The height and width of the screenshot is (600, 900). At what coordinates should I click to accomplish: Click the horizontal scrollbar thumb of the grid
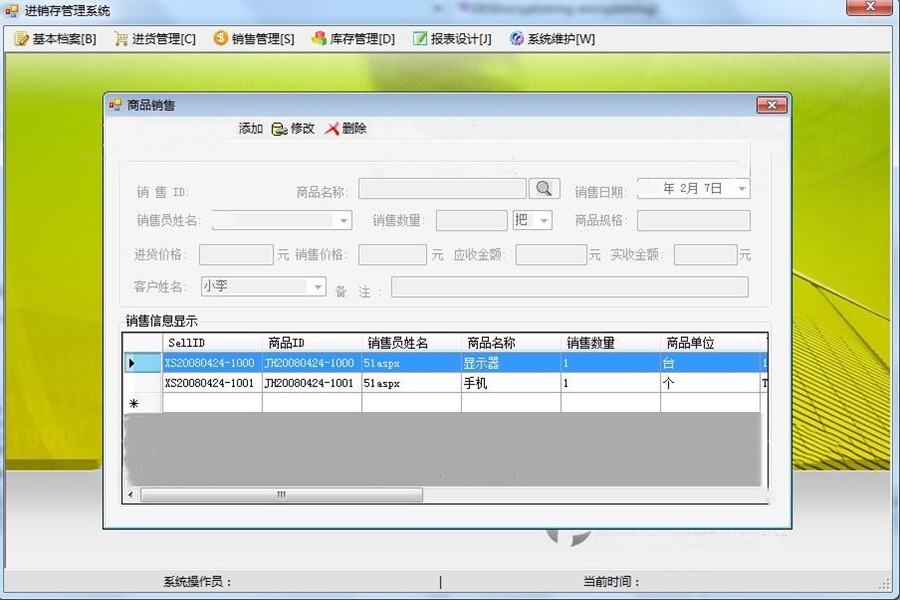tap(281, 494)
